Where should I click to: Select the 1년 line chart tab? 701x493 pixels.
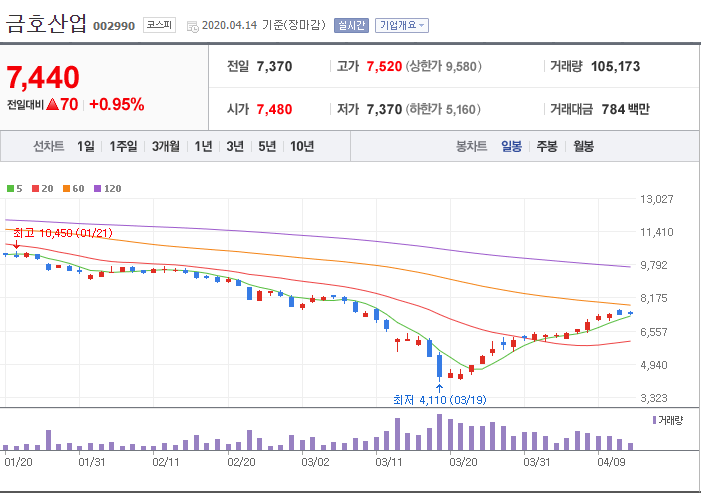[x=203, y=146]
